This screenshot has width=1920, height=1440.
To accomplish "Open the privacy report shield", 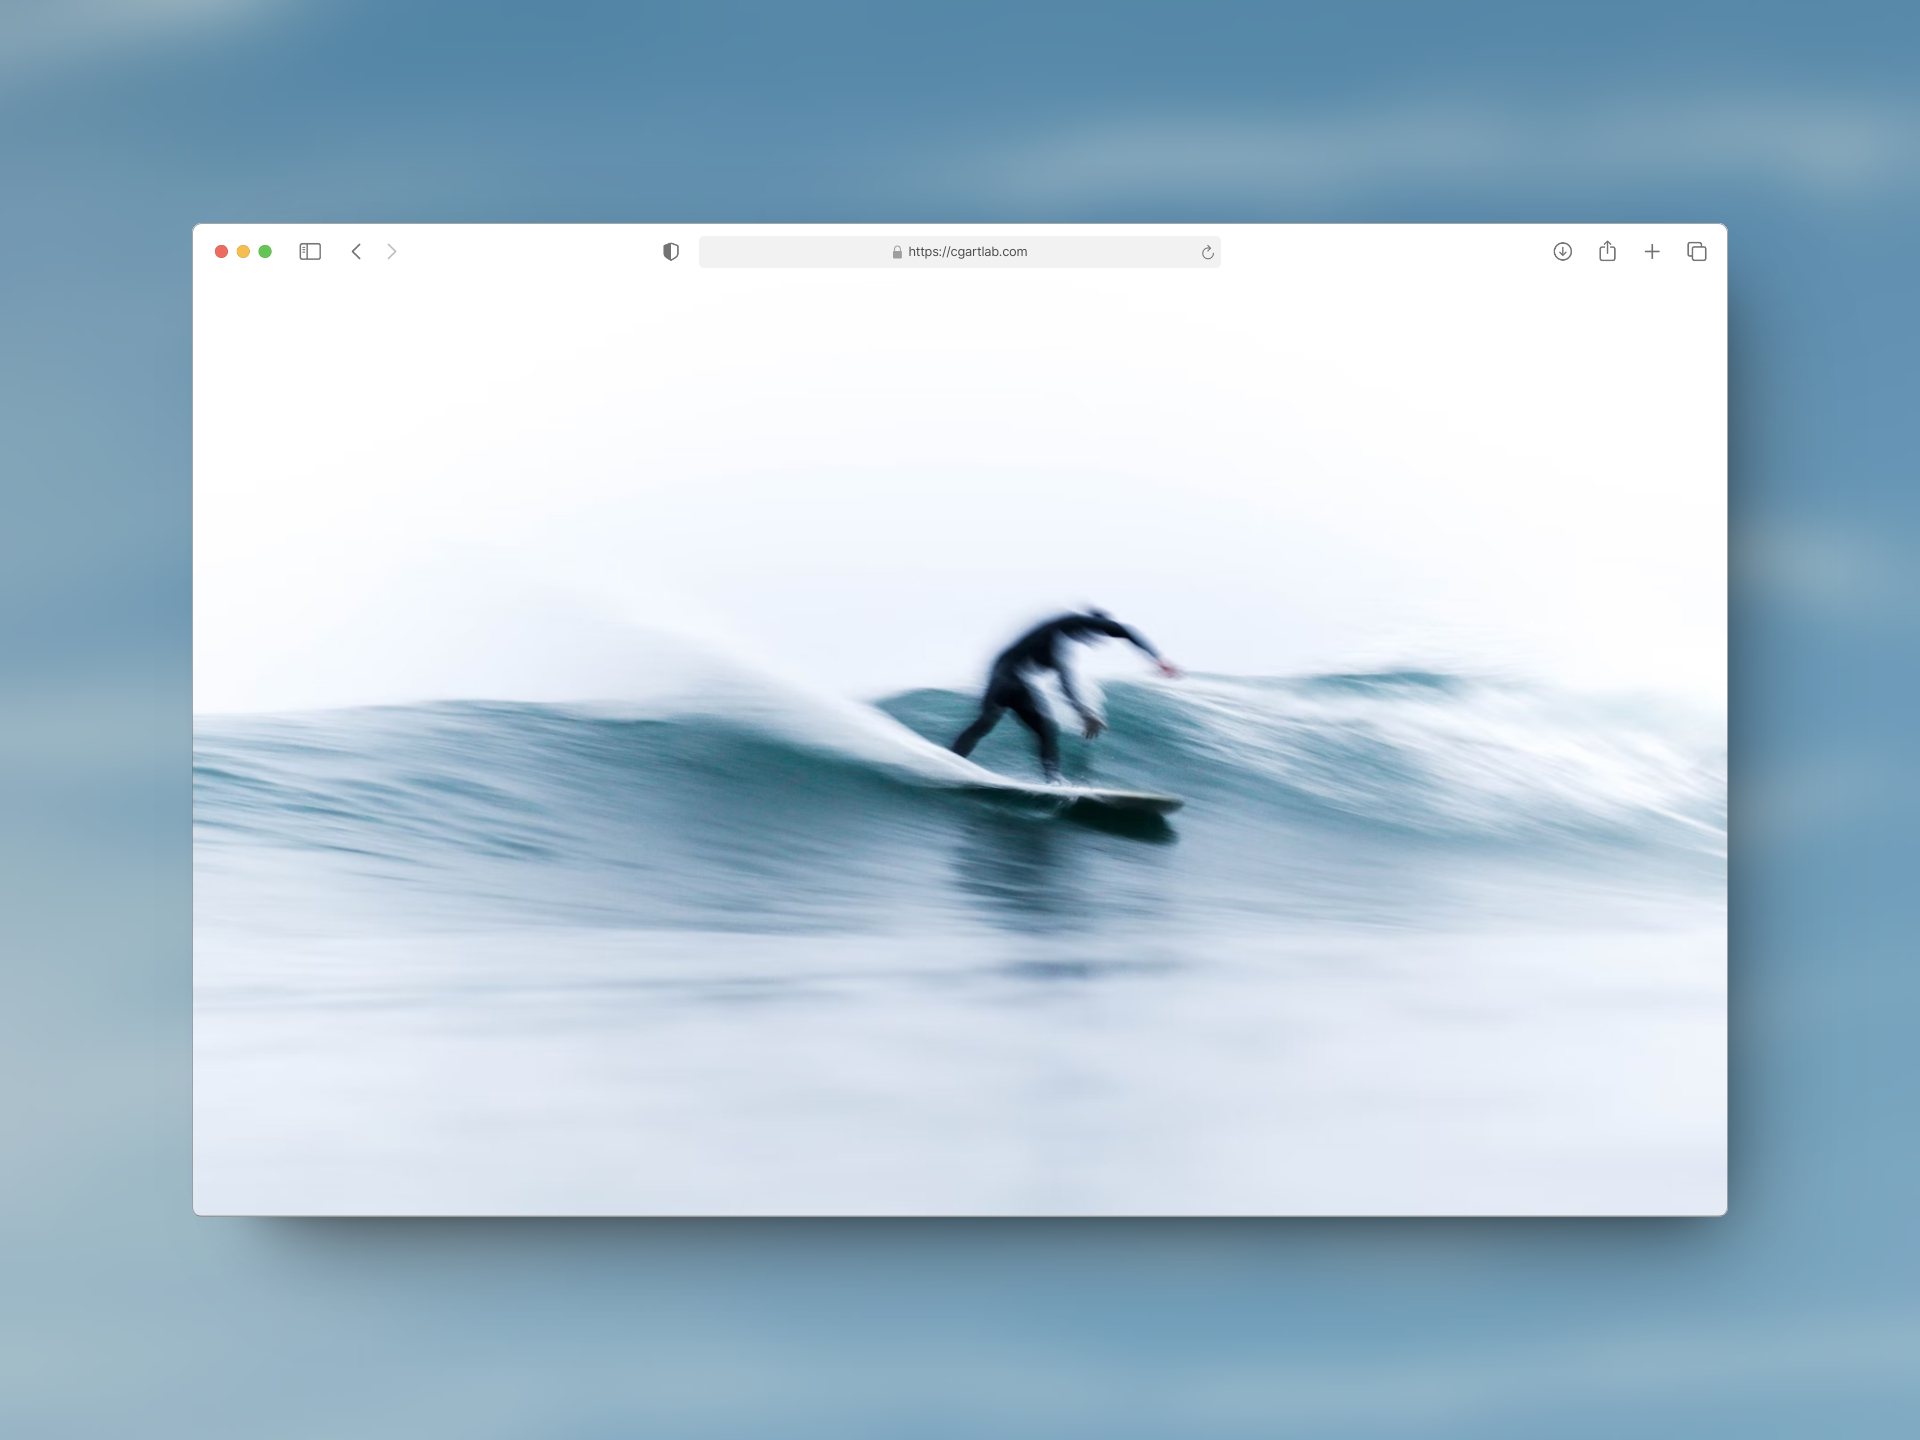I will click(671, 252).
